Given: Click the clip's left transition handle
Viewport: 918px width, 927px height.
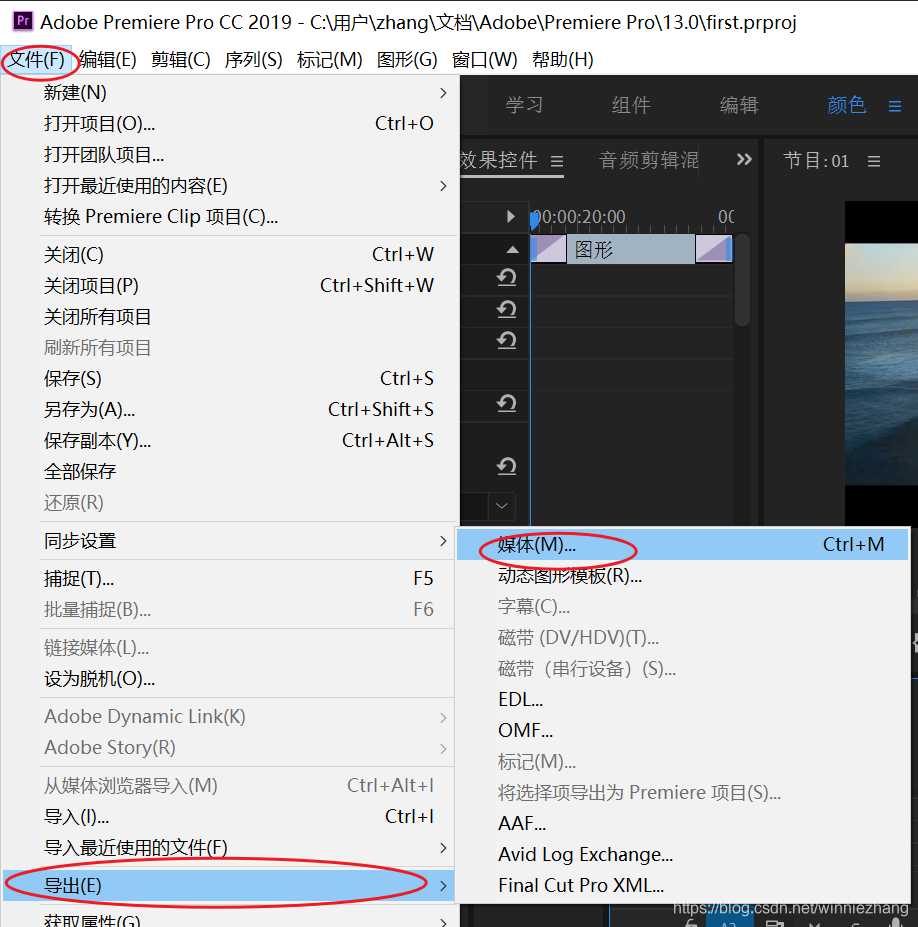Looking at the screenshot, I should point(549,249).
